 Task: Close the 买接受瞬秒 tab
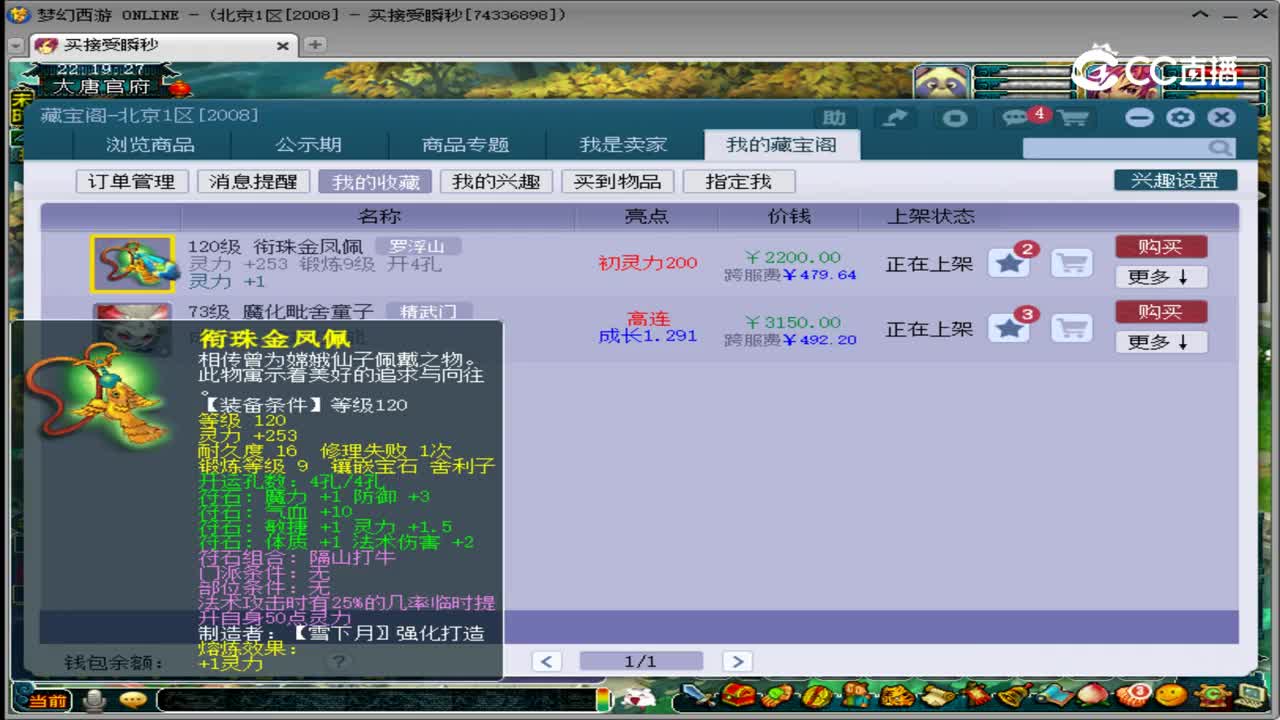point(283,46)
